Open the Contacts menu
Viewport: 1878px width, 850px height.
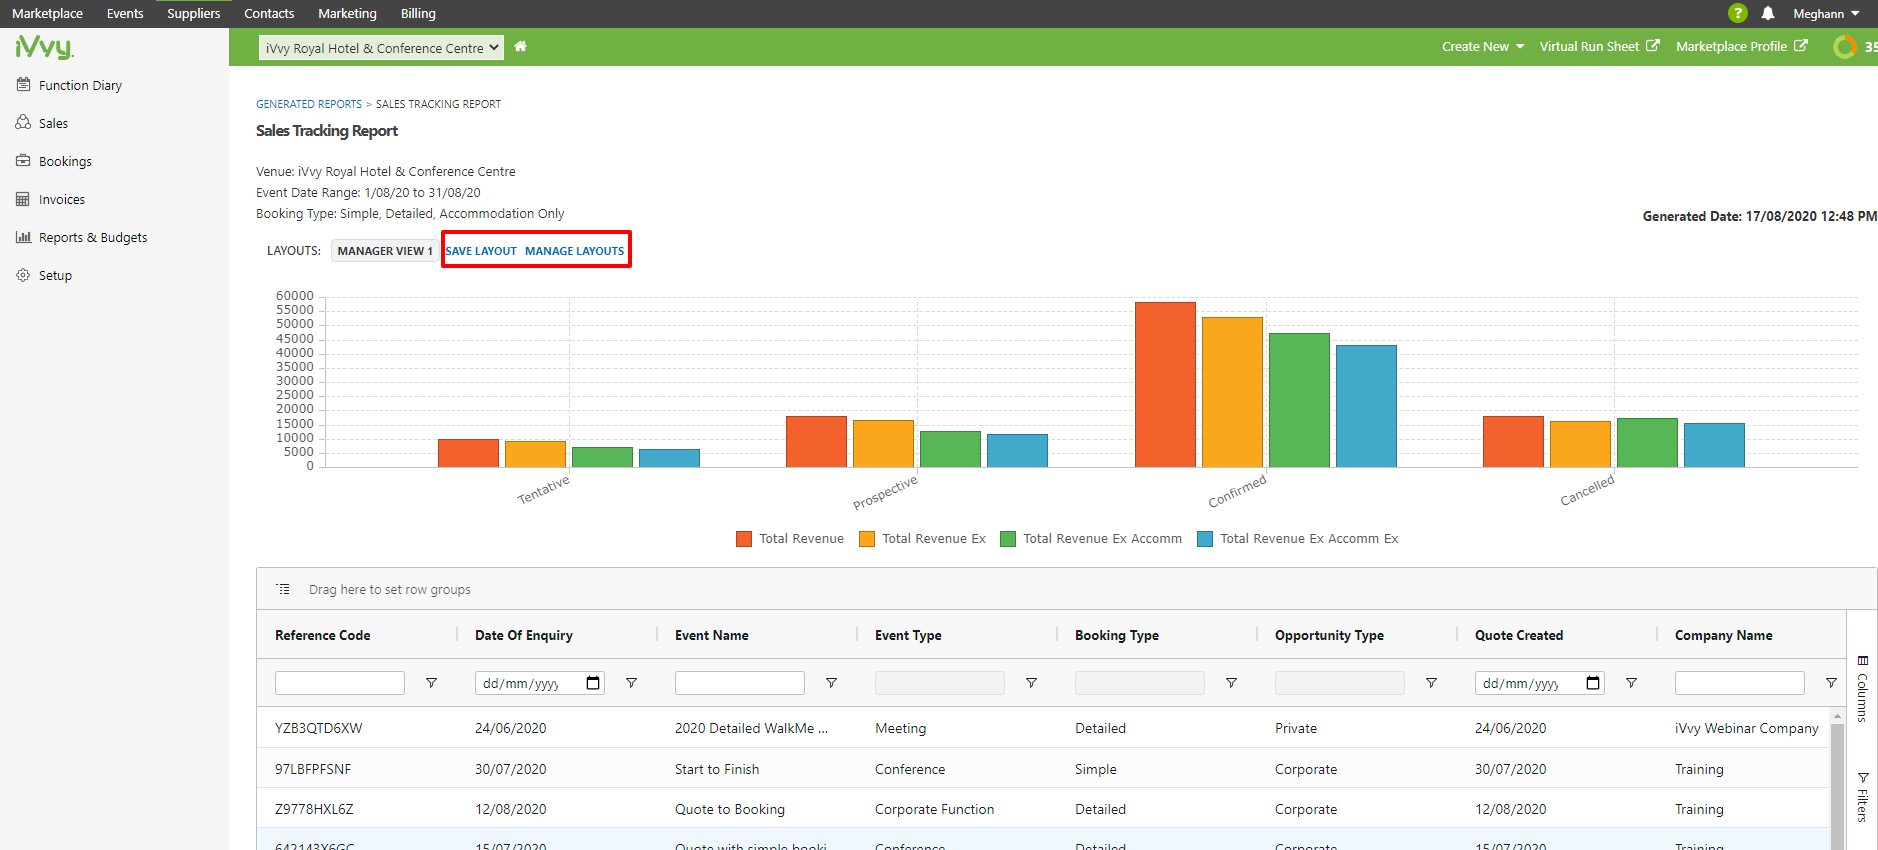point(269,14)
